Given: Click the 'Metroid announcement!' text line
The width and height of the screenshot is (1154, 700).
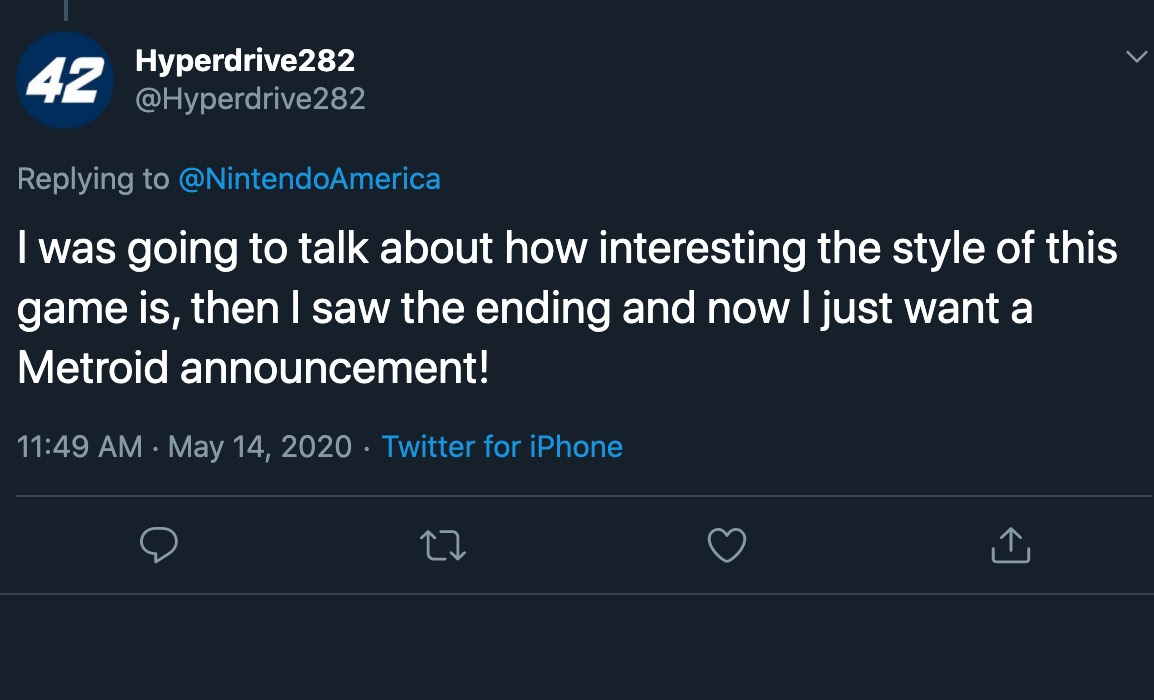Looking at the screenshot, I should (253, 369).
